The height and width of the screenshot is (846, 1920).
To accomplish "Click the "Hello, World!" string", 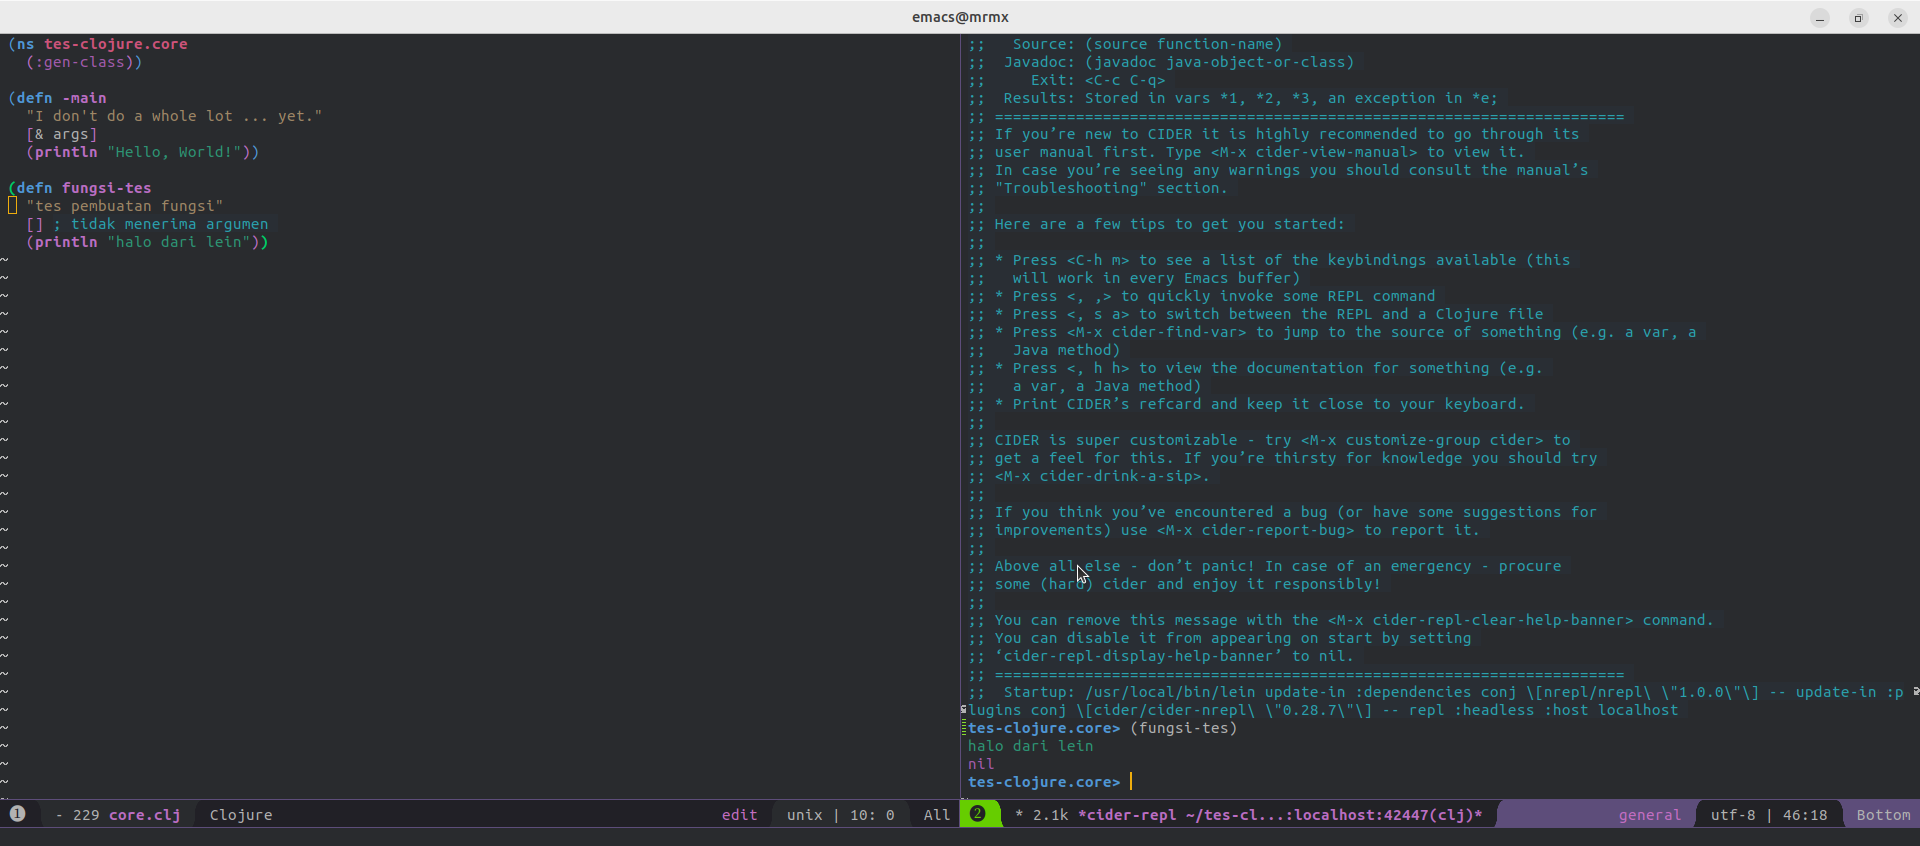I will (174, 152).
